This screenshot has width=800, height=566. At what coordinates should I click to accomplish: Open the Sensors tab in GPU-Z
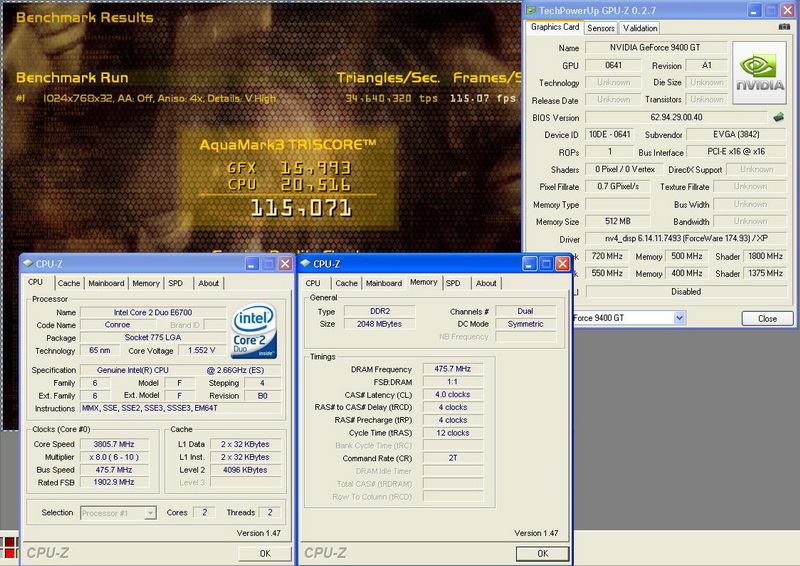(x=601, y=28)
